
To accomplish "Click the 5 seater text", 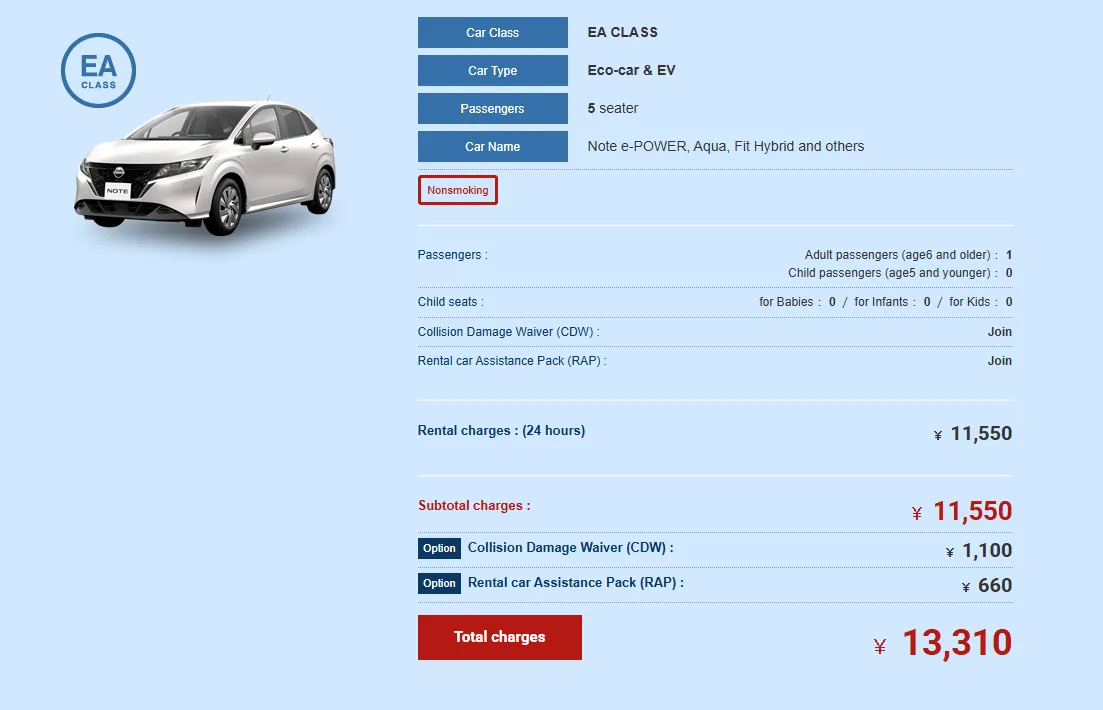I will tap(613, 108).
